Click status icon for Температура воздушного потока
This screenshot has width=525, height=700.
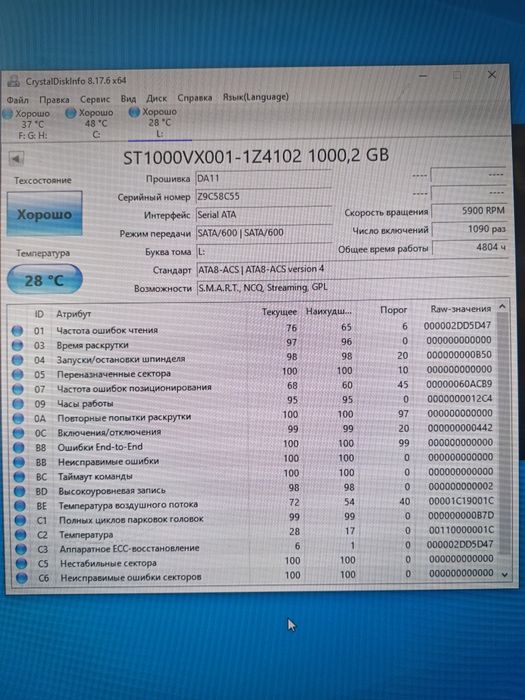[x=20, y=506]
